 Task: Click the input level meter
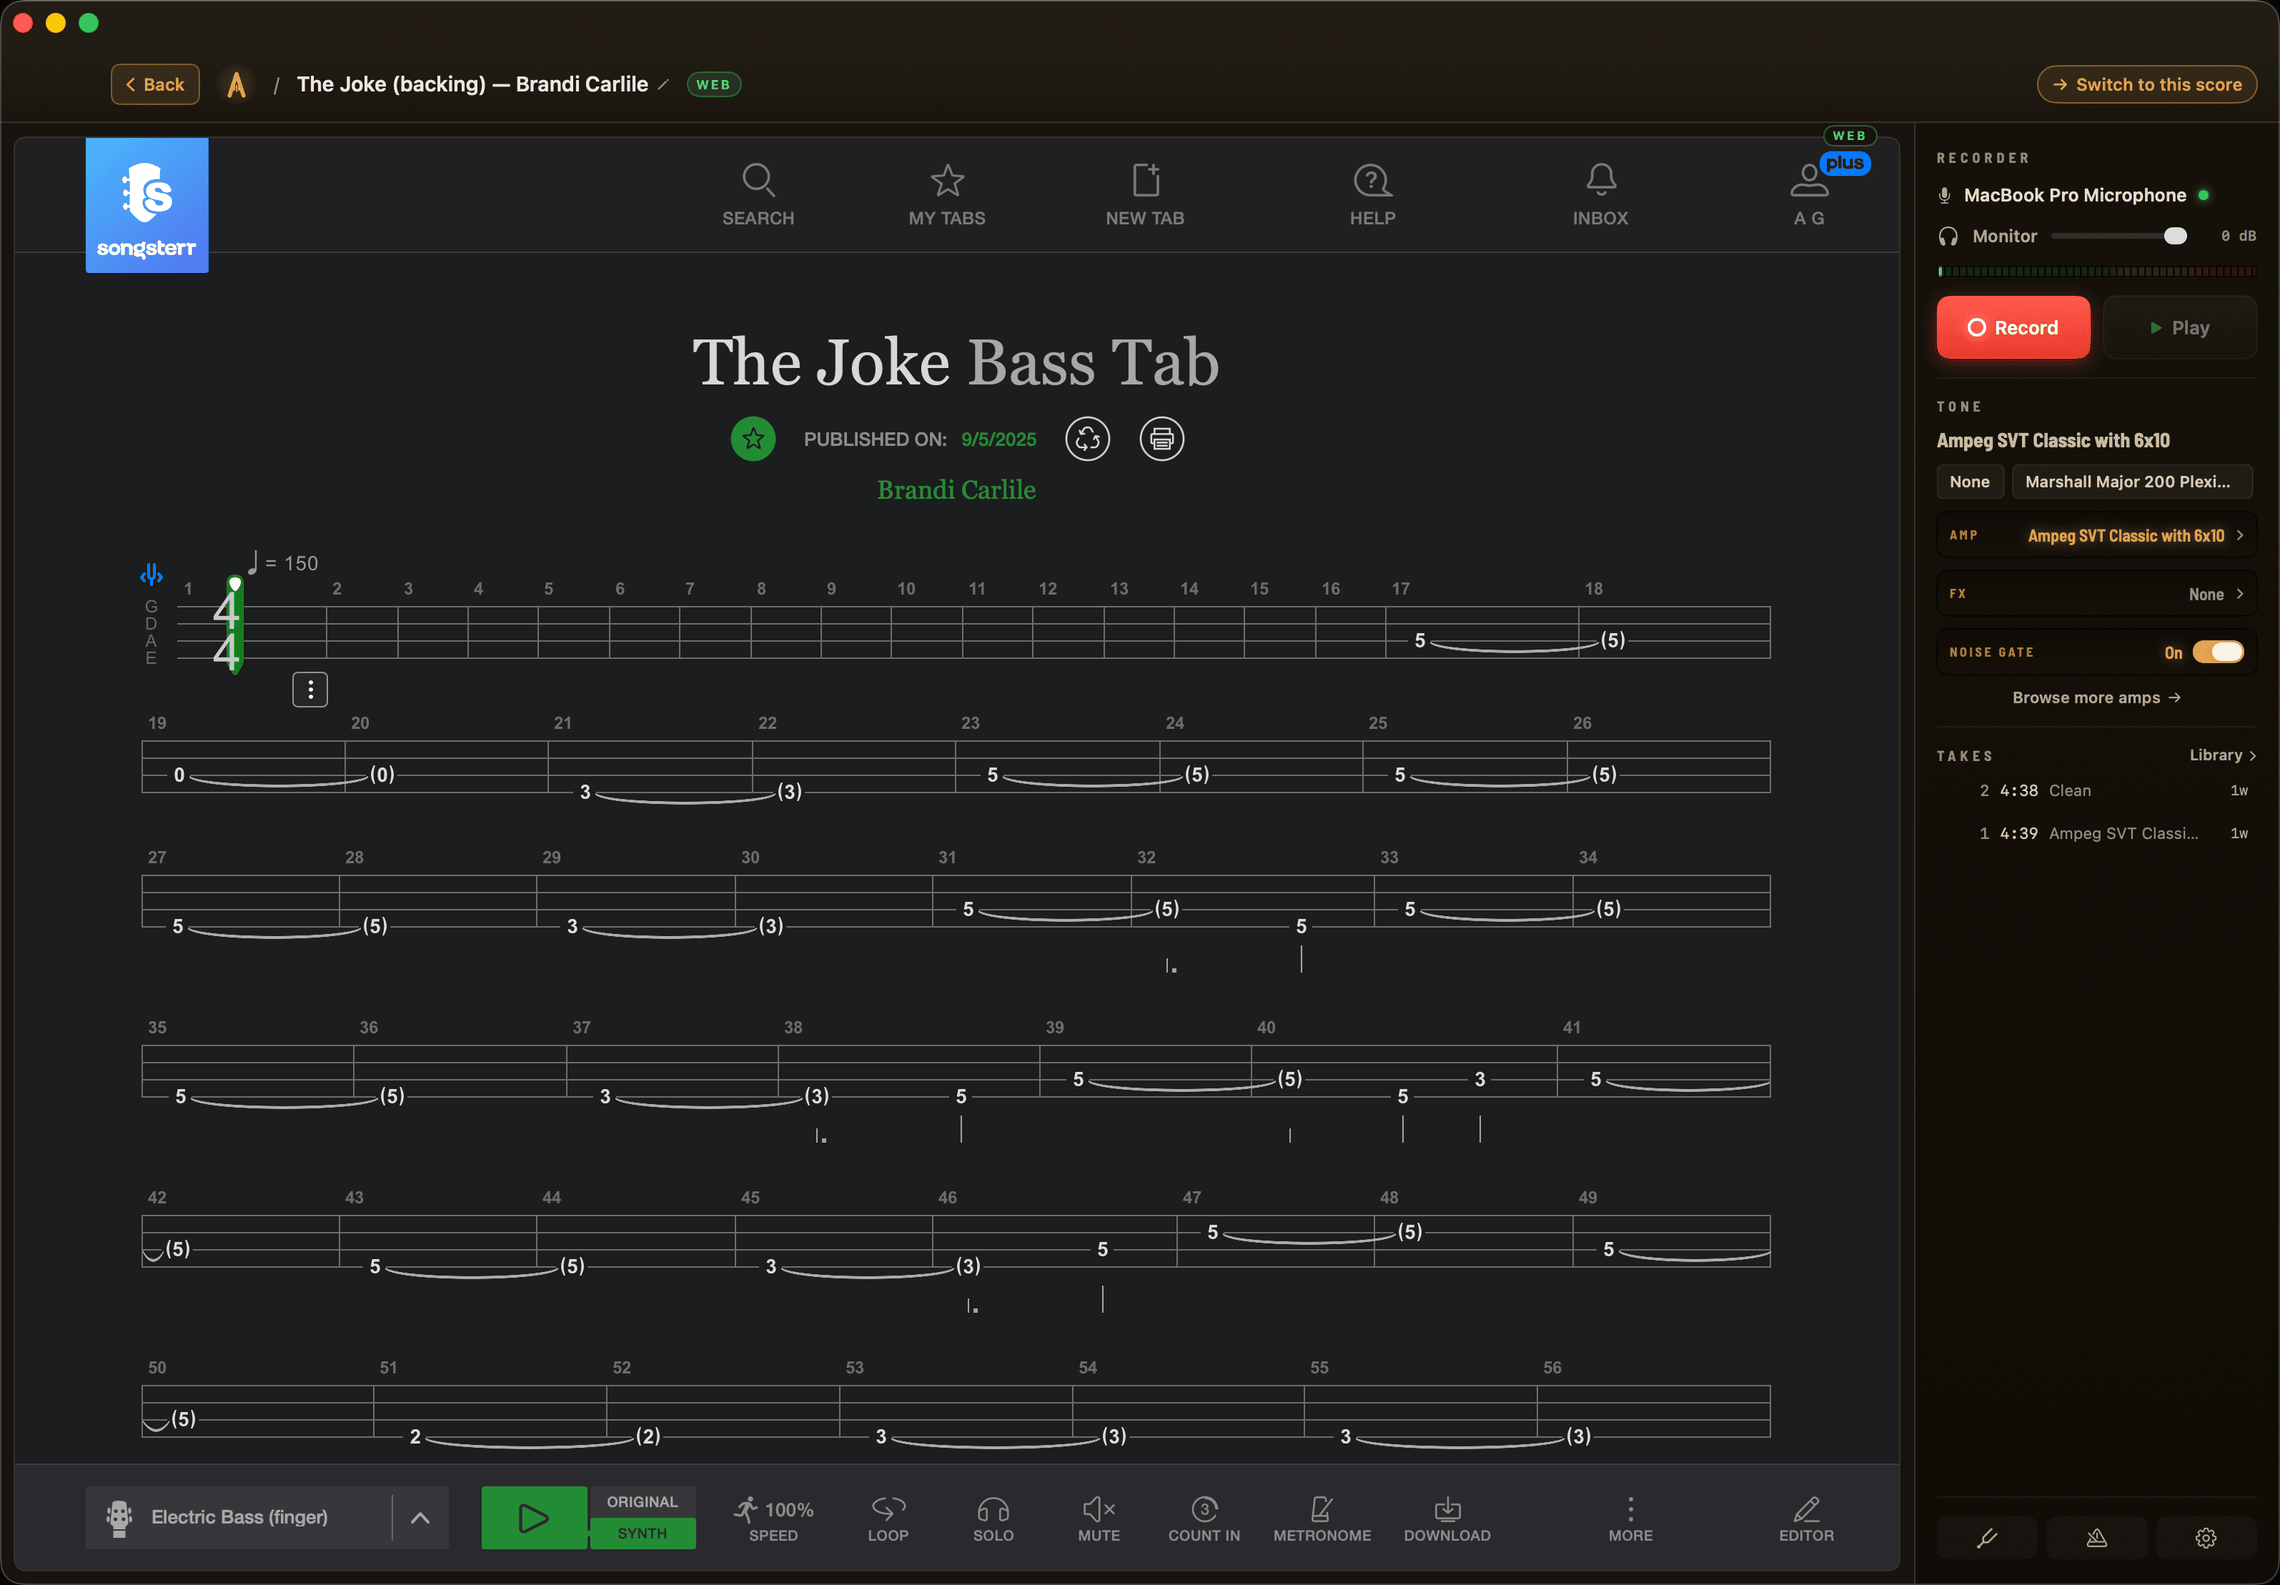click(x=2096, y=271)
